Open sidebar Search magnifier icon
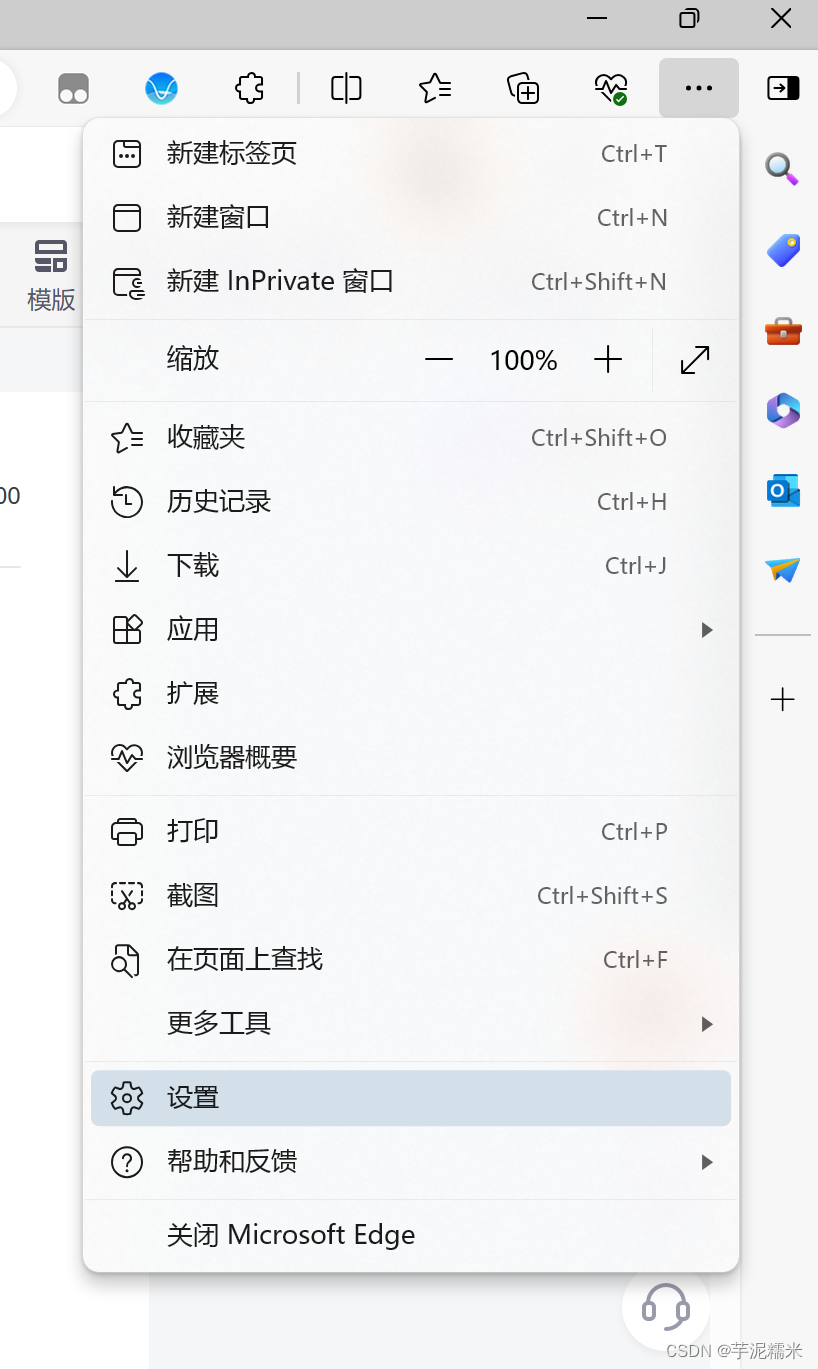Image resolution: width=818 pixels, height=1369 pixels. 783,169
